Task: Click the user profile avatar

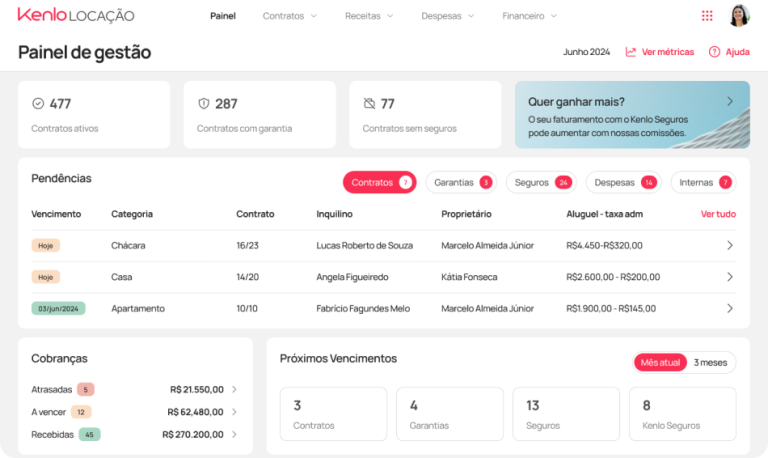Action: [x=739, y=16]
